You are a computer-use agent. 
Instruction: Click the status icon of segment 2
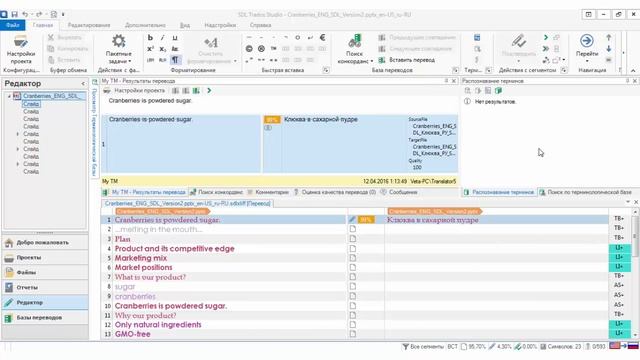pyautogui.click(x=353, y=229)
